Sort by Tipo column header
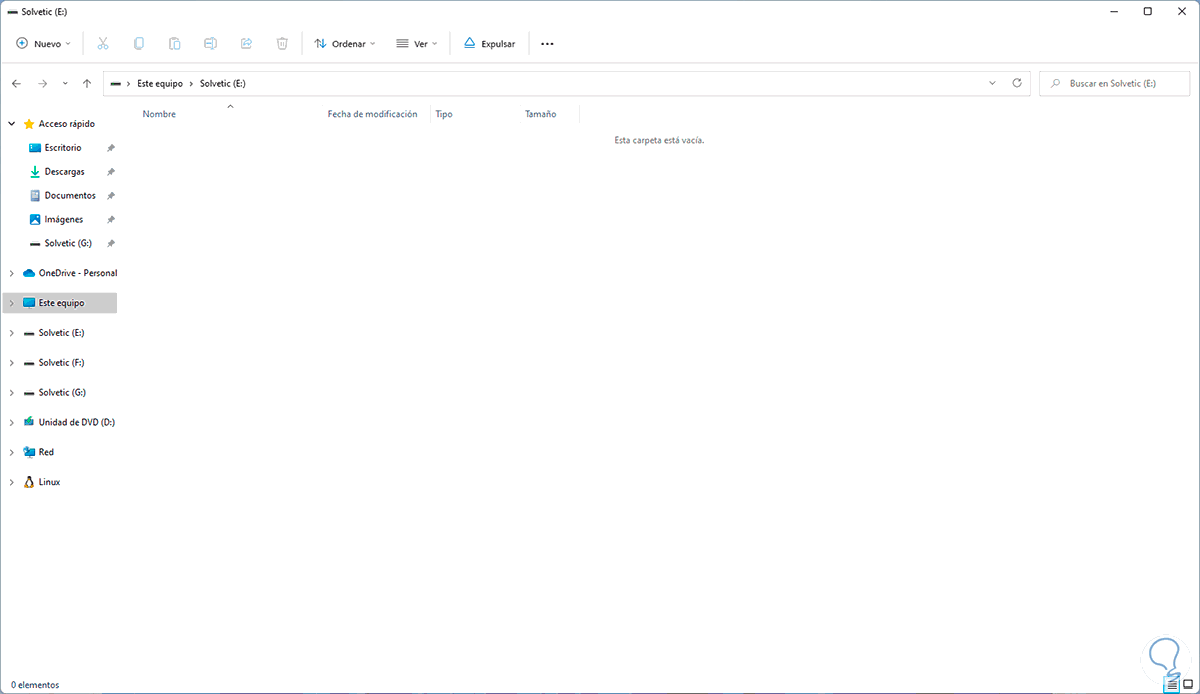 444,114
